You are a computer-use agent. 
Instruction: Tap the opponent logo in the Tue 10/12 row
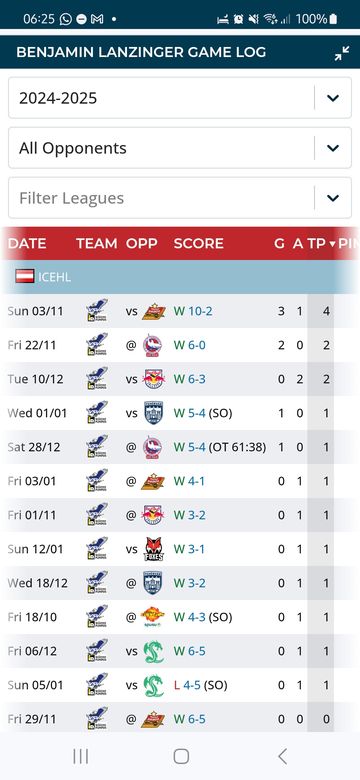tap(153, 379)
